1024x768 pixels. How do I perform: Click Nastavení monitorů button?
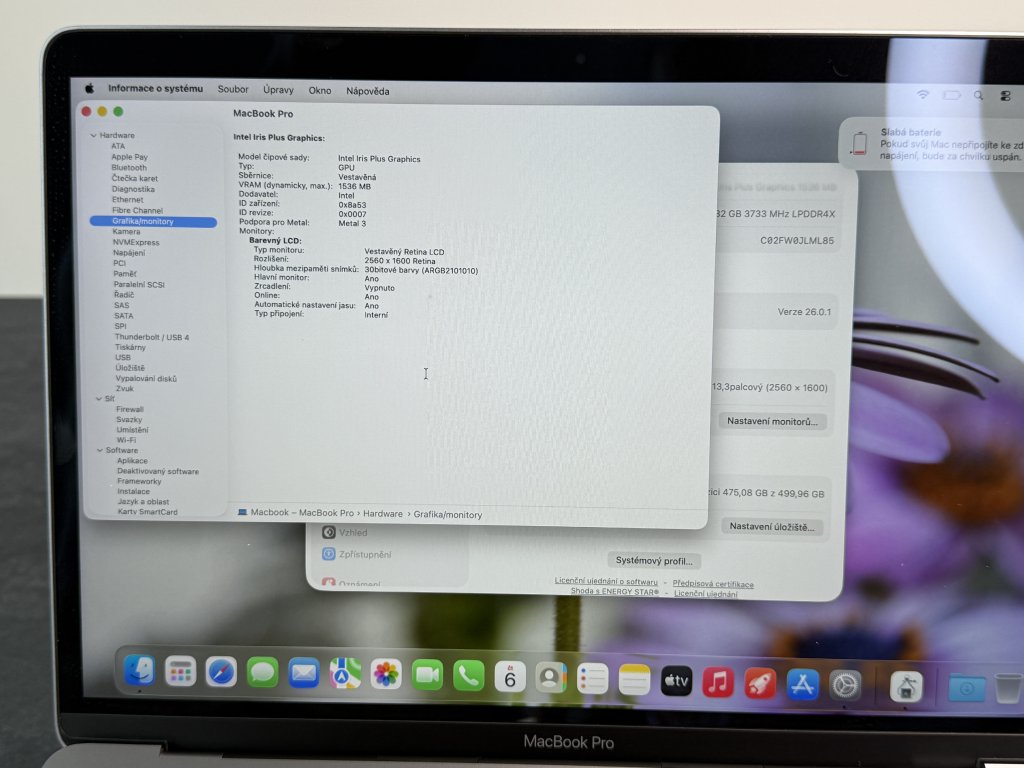tap(772, 421)
